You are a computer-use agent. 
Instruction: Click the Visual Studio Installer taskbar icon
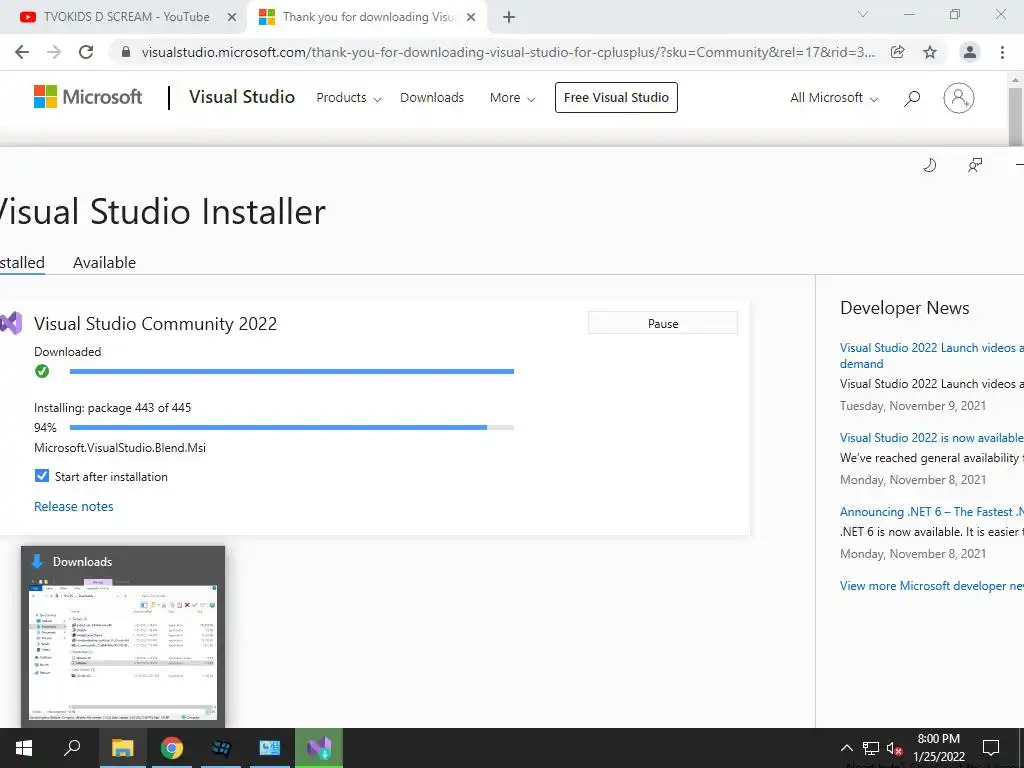click(x=319, y=748)
